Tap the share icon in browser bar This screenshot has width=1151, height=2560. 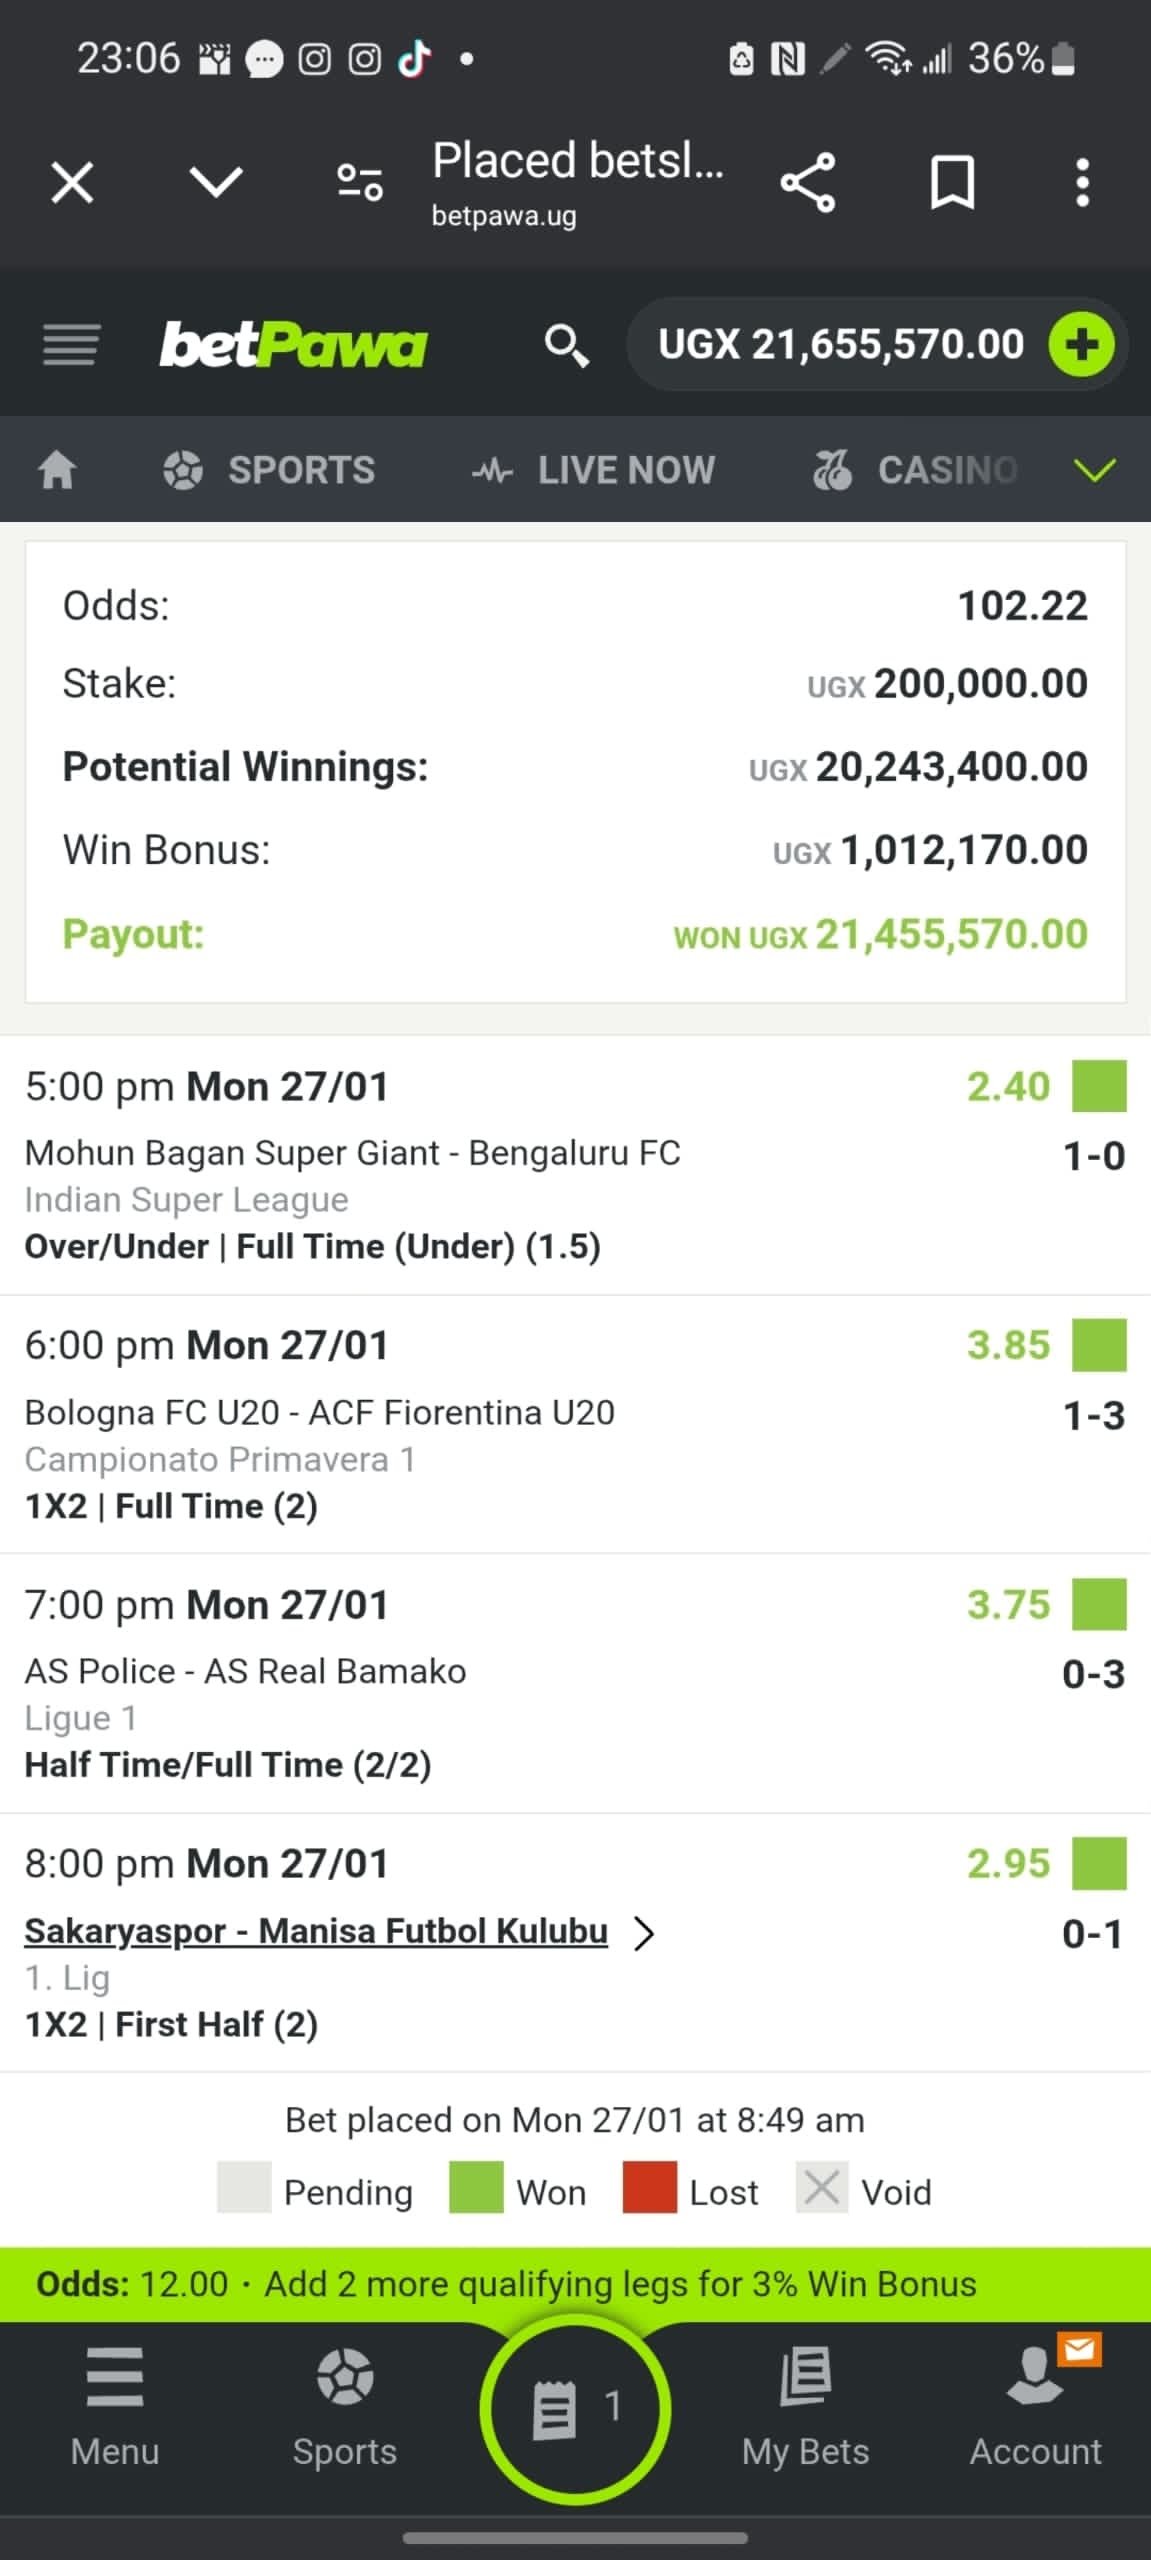click(x=807, y=183)
